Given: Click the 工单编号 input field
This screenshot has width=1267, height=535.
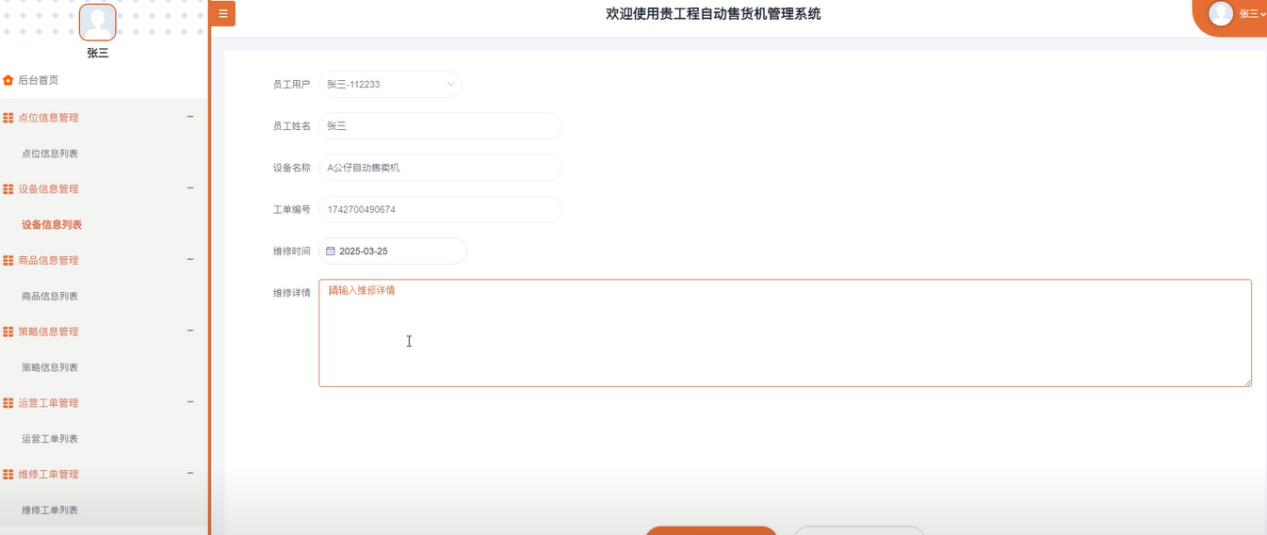Looking at the screenshot, I should (440, 210).
